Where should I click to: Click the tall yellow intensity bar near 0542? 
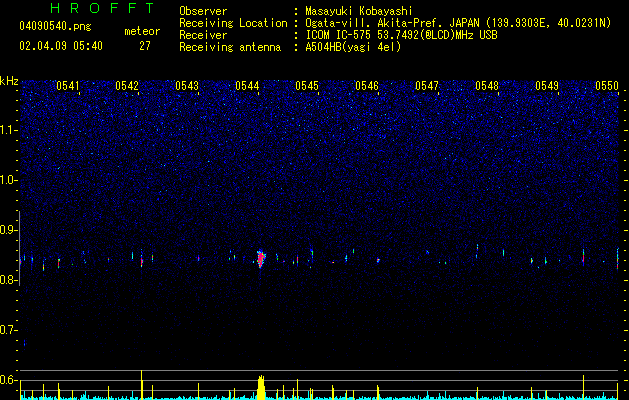coord(142,385)
